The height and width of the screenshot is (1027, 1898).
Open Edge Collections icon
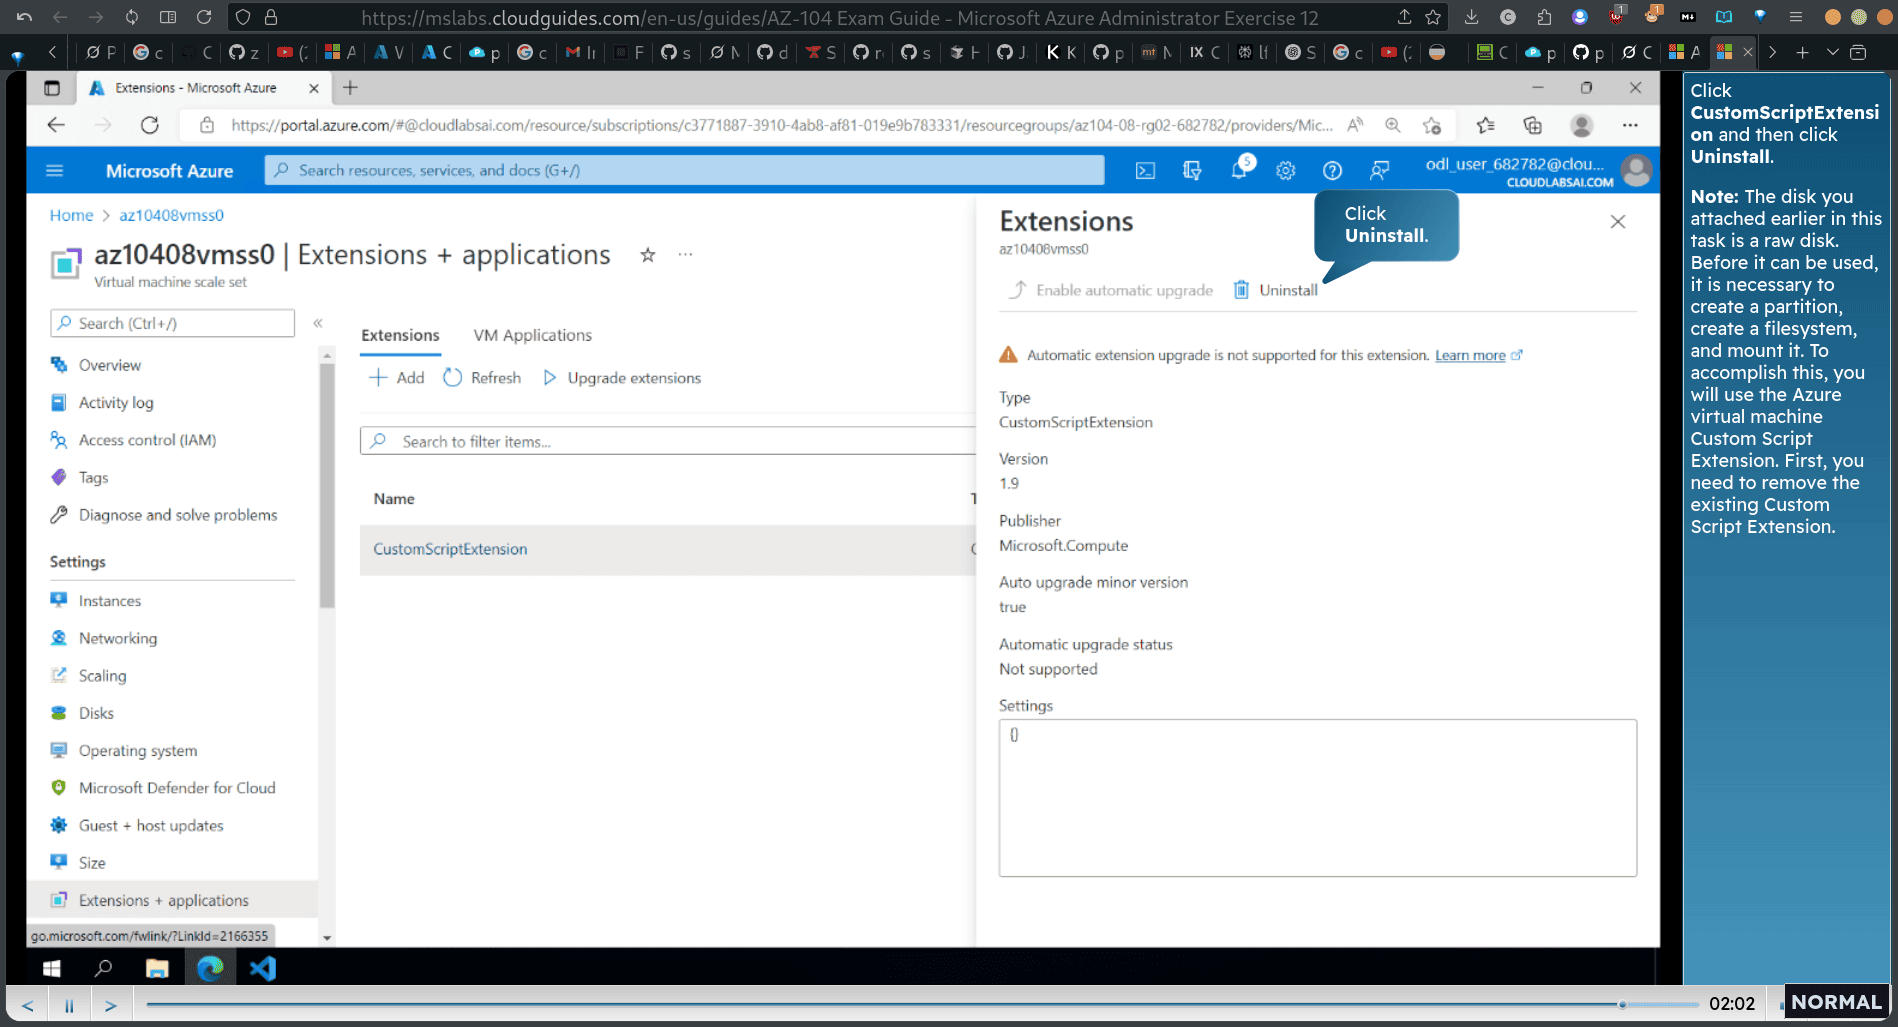1532,125
